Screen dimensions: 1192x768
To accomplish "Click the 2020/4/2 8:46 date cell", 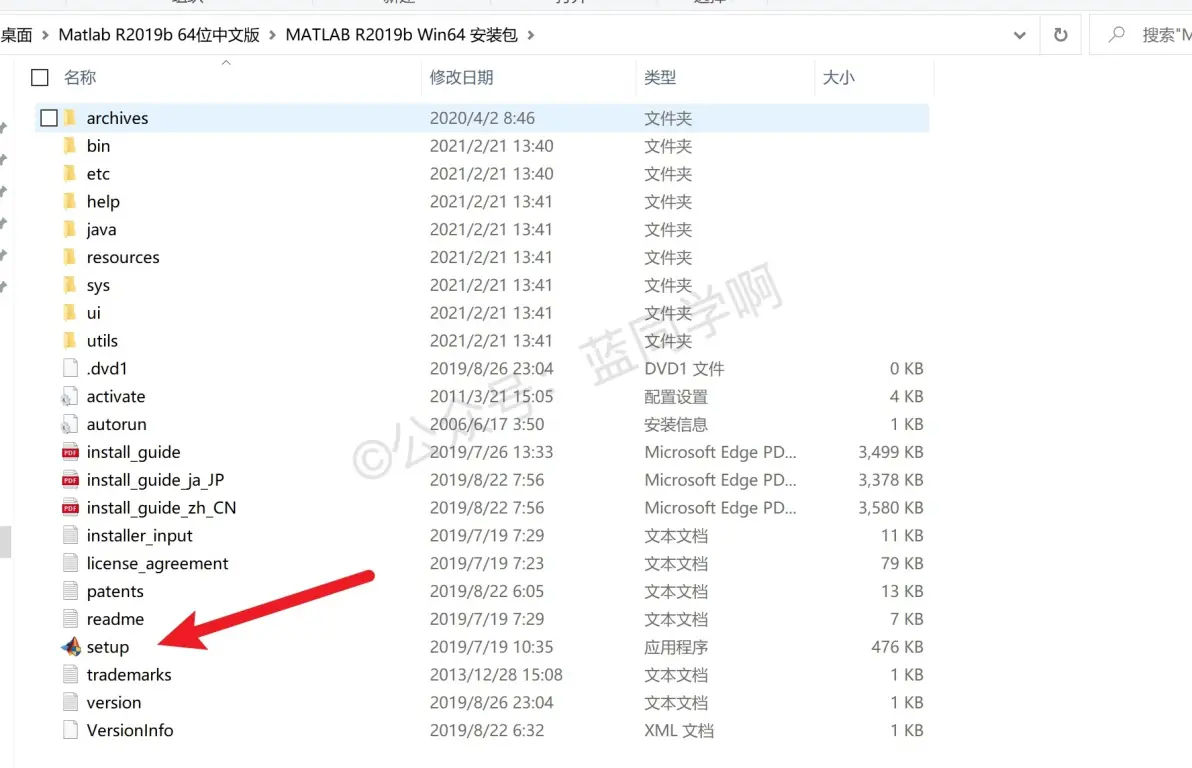I will point(482,118).
